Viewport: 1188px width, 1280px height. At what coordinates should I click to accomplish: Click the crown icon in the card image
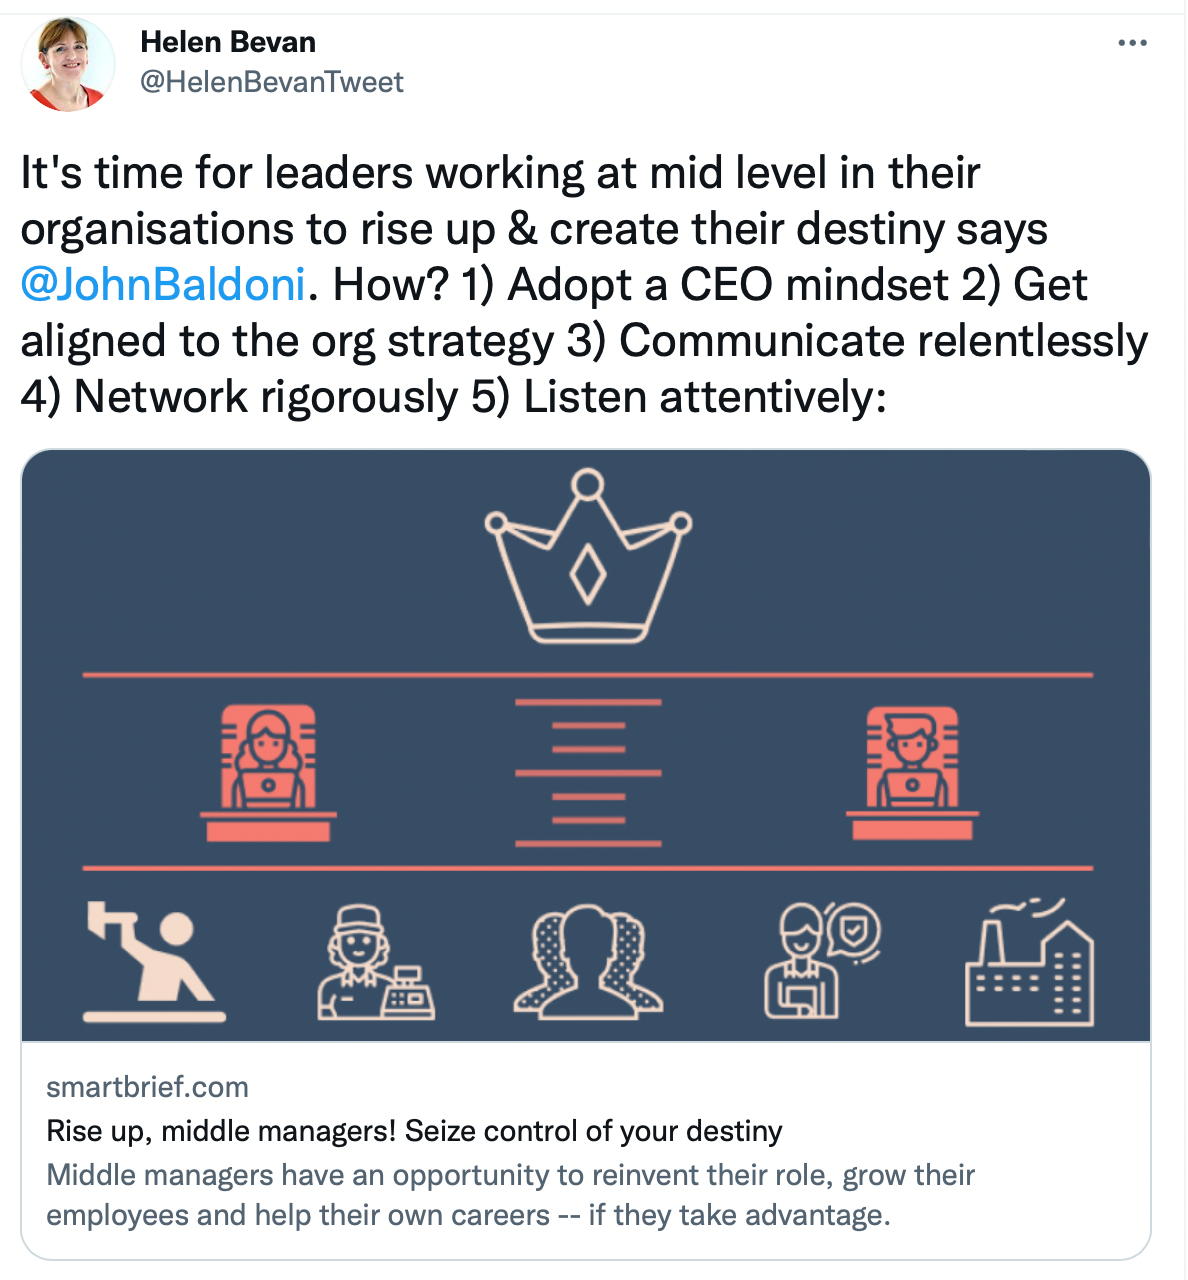click(588, 556)
